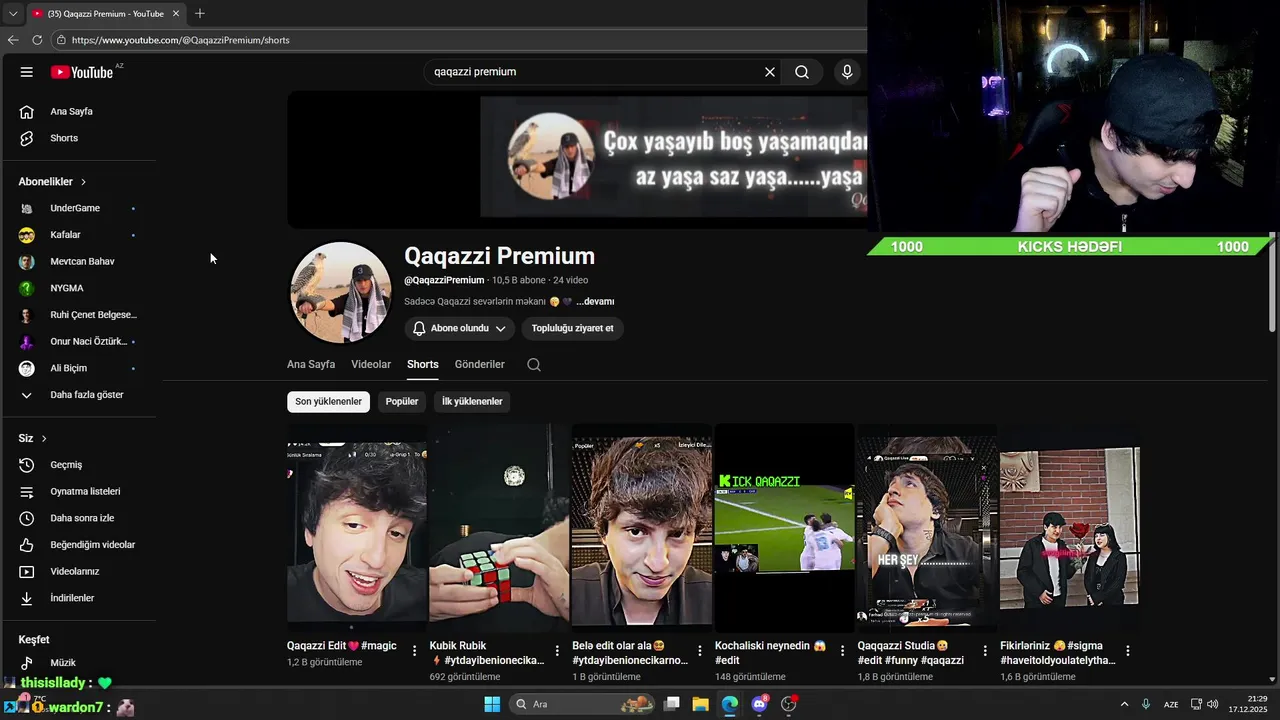This screenshot has height=720, width=1280.
Task: Open Microsoft Edge from the taskbar
Action: (730, 704)
